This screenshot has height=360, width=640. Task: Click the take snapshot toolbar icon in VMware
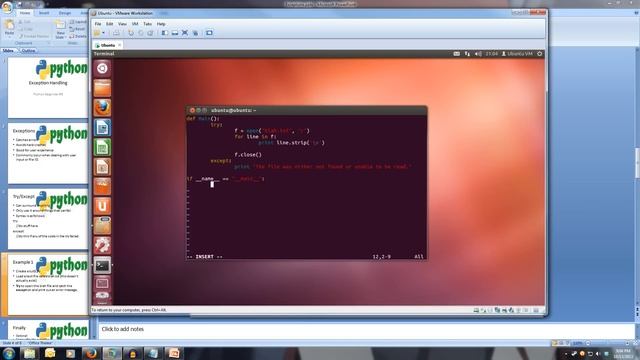click(x=131, y=33)
